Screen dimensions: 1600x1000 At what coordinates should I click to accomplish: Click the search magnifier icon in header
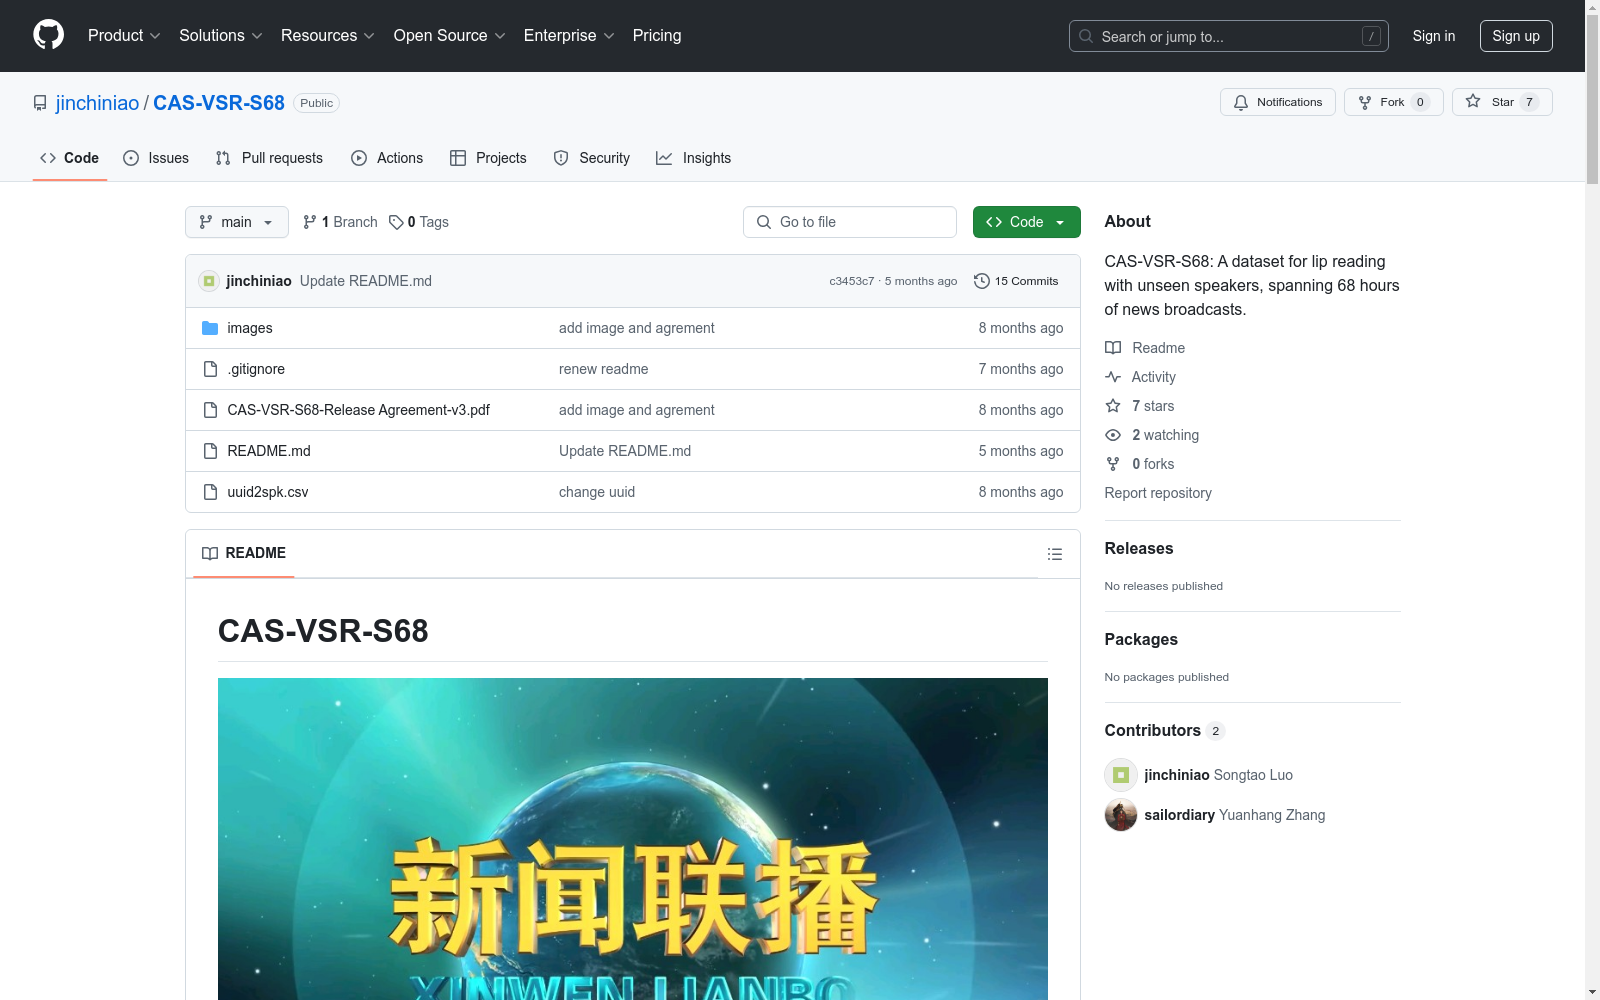(1086, 36)
